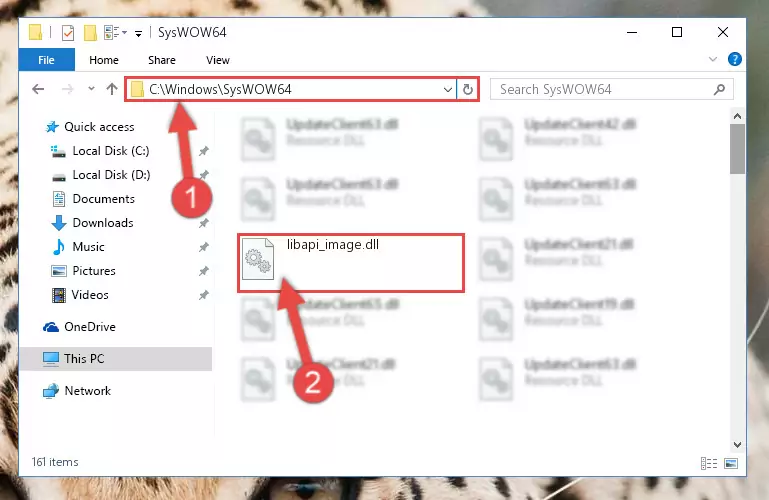The width and height of the screenshot is (769, 500).
Task: Select the libapi_image.dll file
Action: (x=351, y=263)
